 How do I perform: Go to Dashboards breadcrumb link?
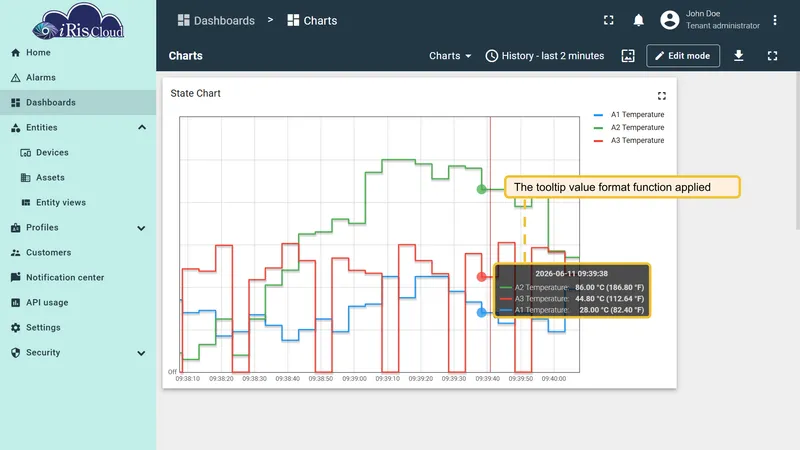click(x=216, y=20)
